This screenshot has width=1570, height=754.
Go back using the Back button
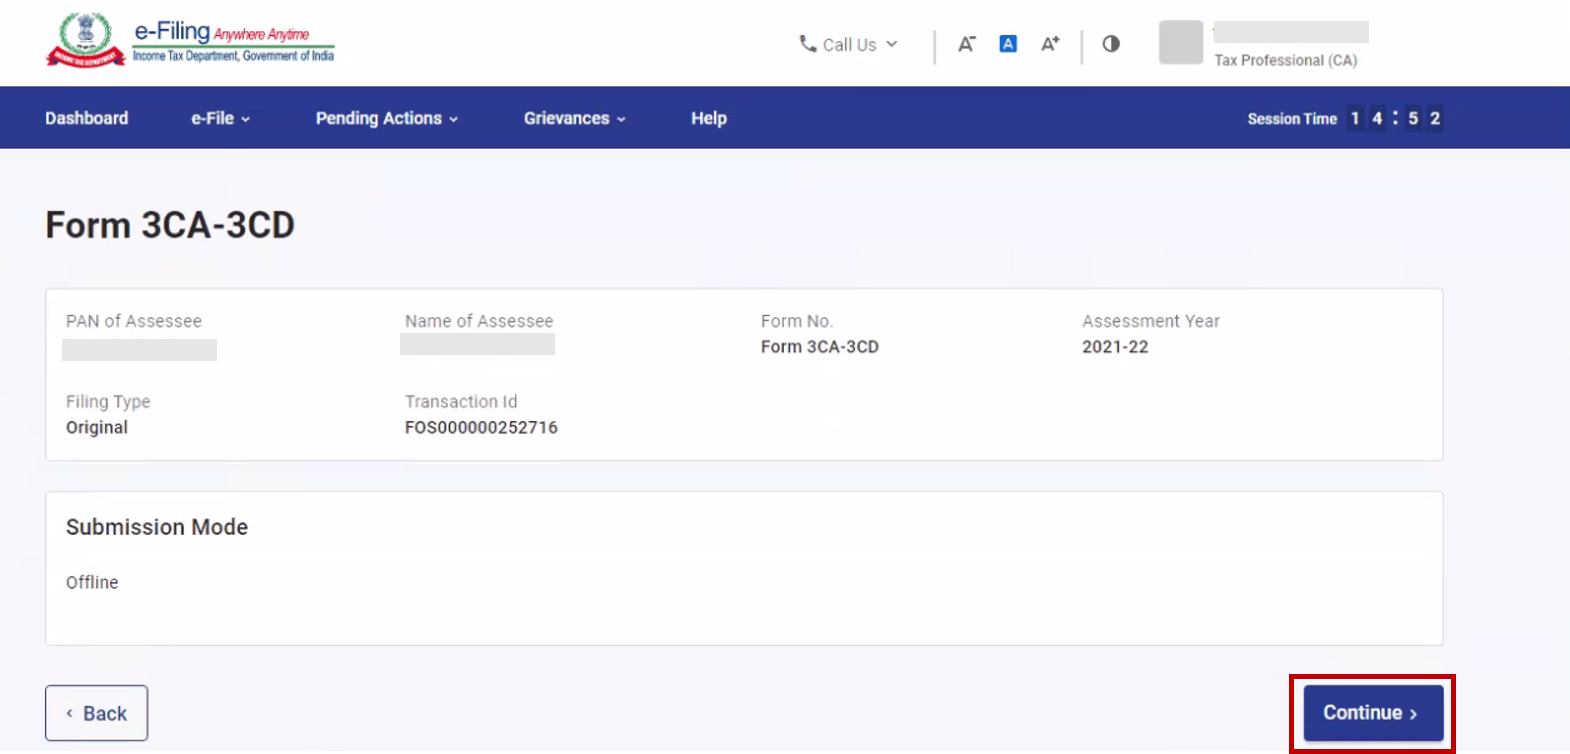point(96,713)
